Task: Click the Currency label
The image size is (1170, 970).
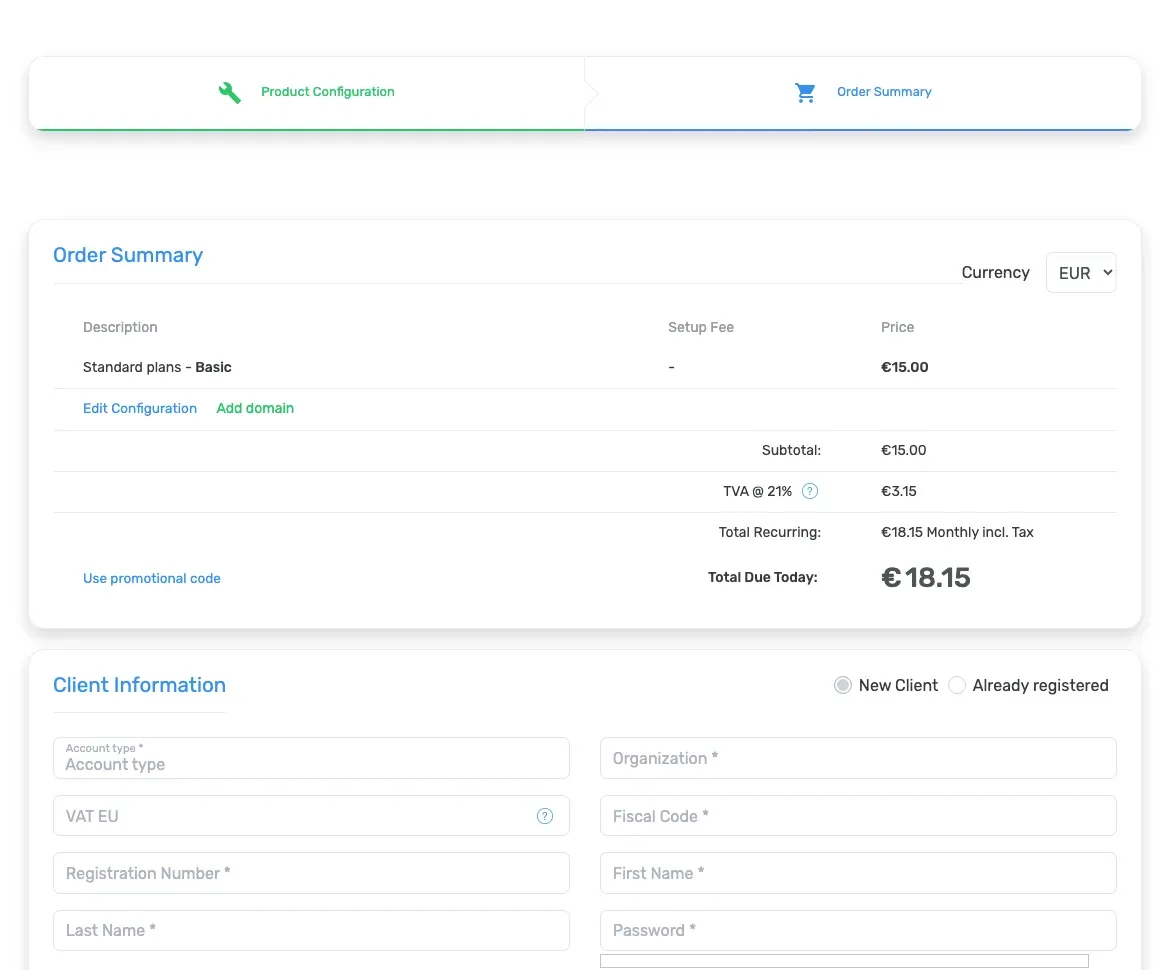Action: [995, 272]
